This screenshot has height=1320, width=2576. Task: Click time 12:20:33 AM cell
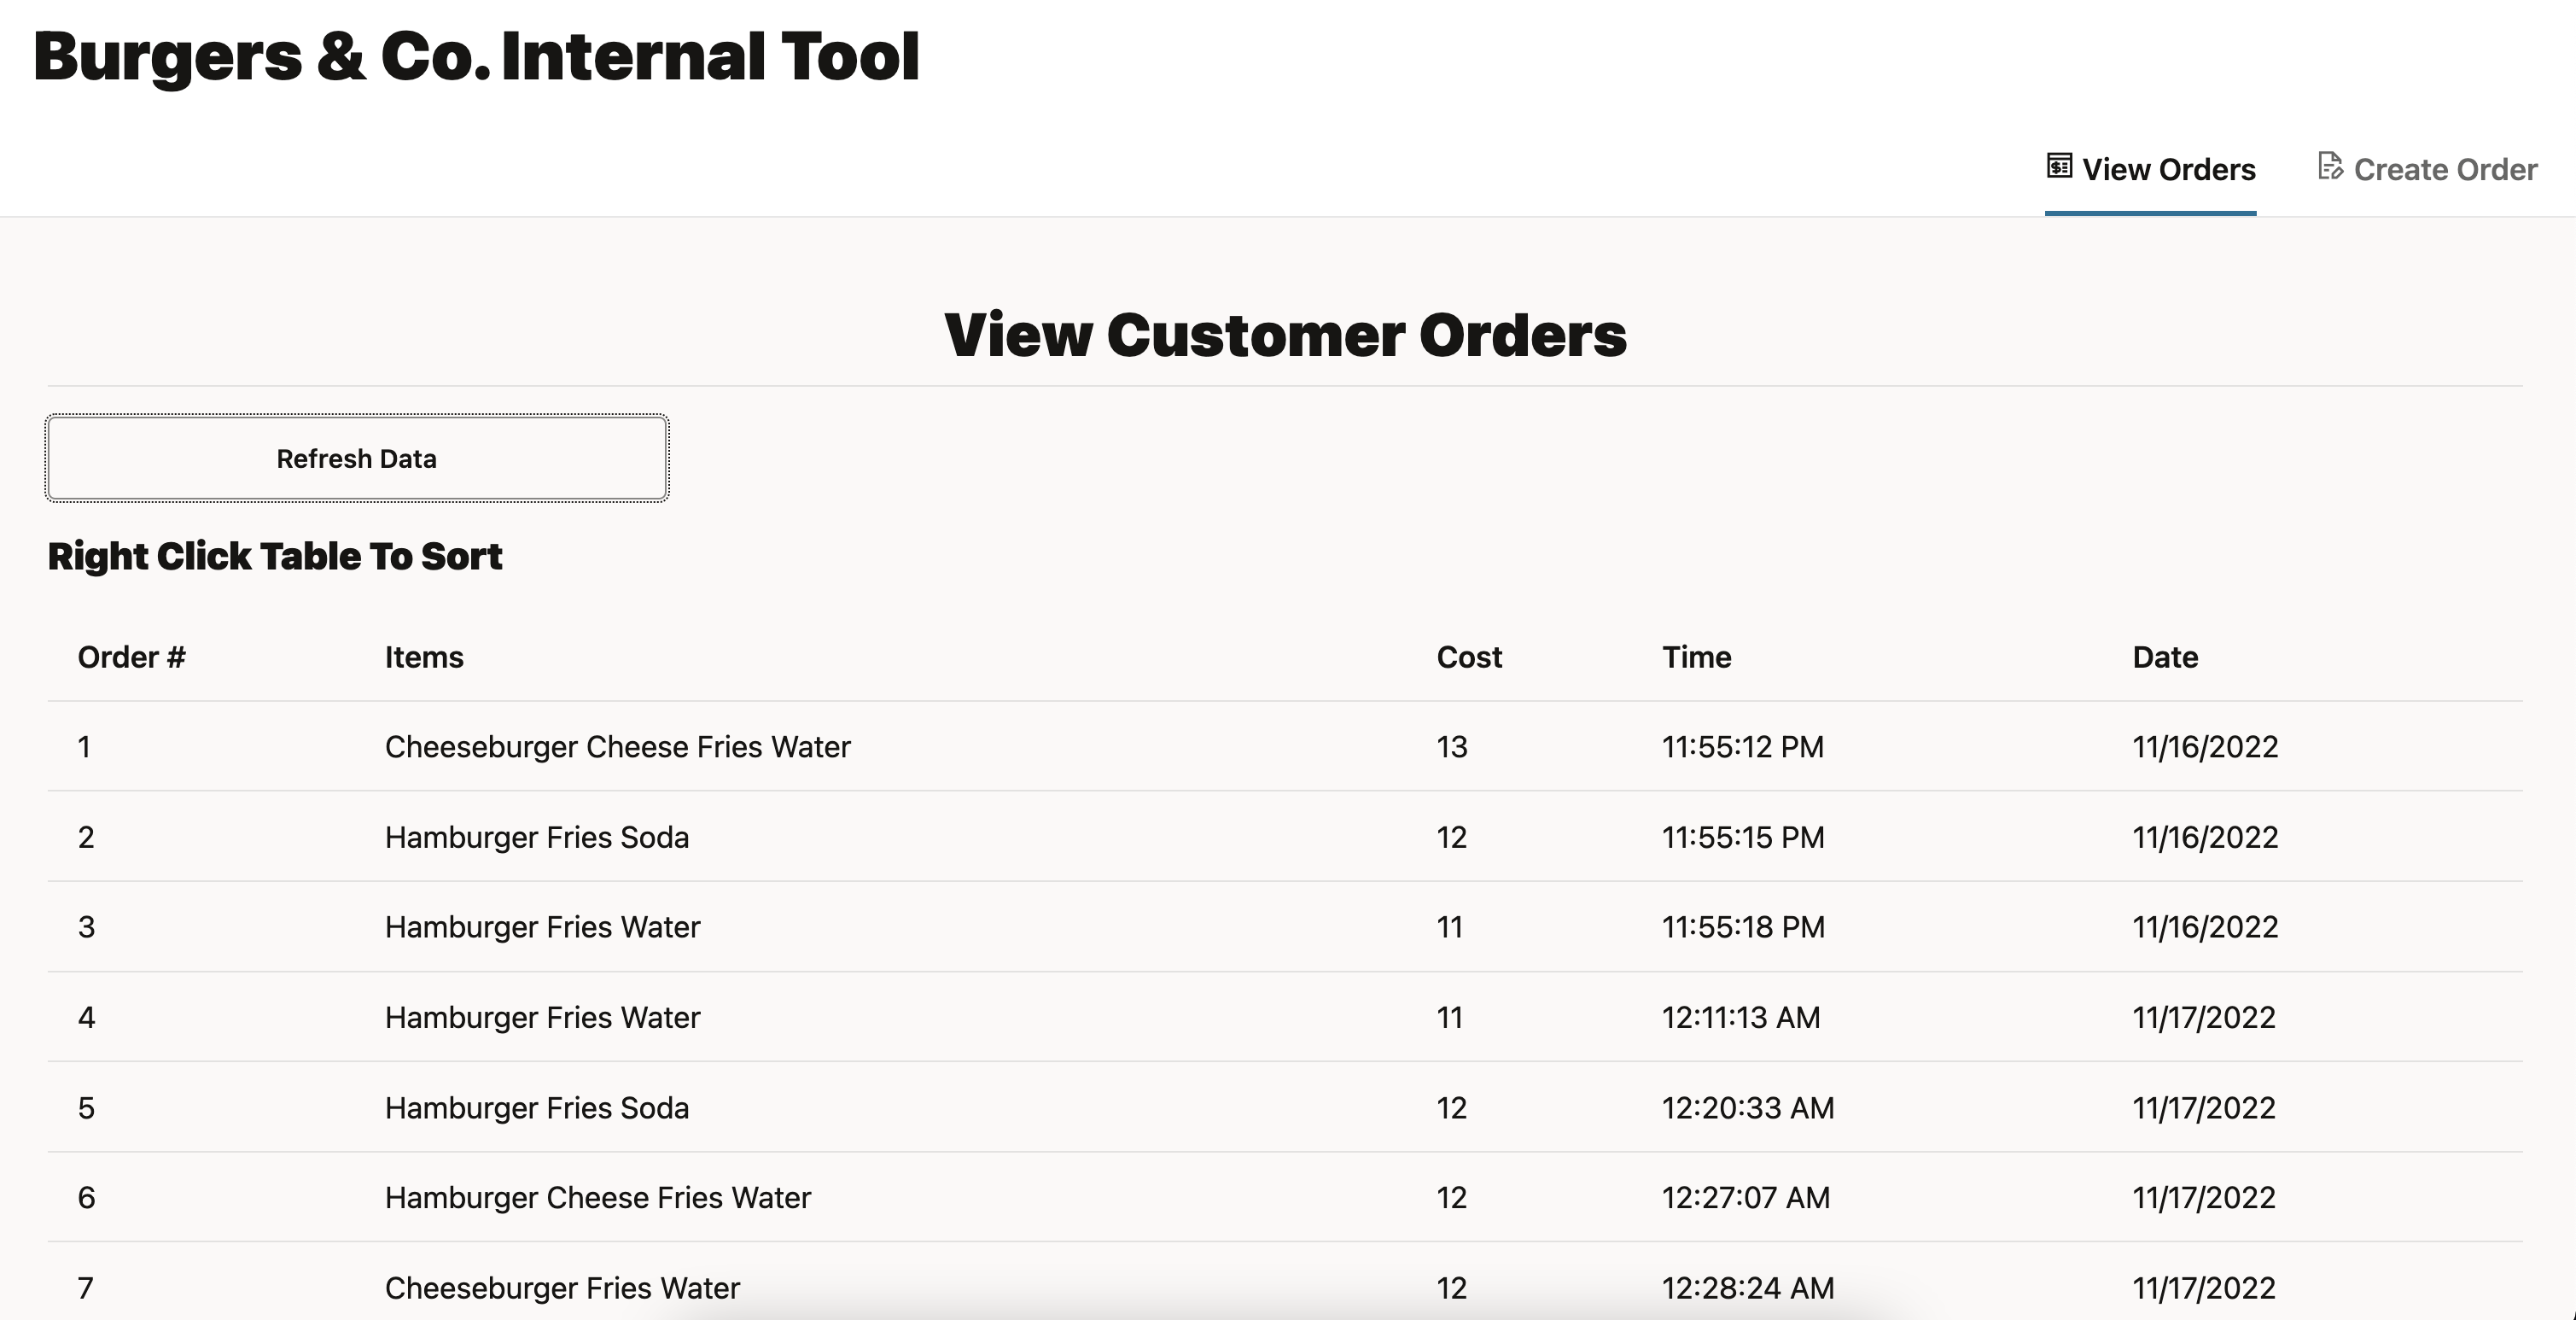tap(1748, 1108)
